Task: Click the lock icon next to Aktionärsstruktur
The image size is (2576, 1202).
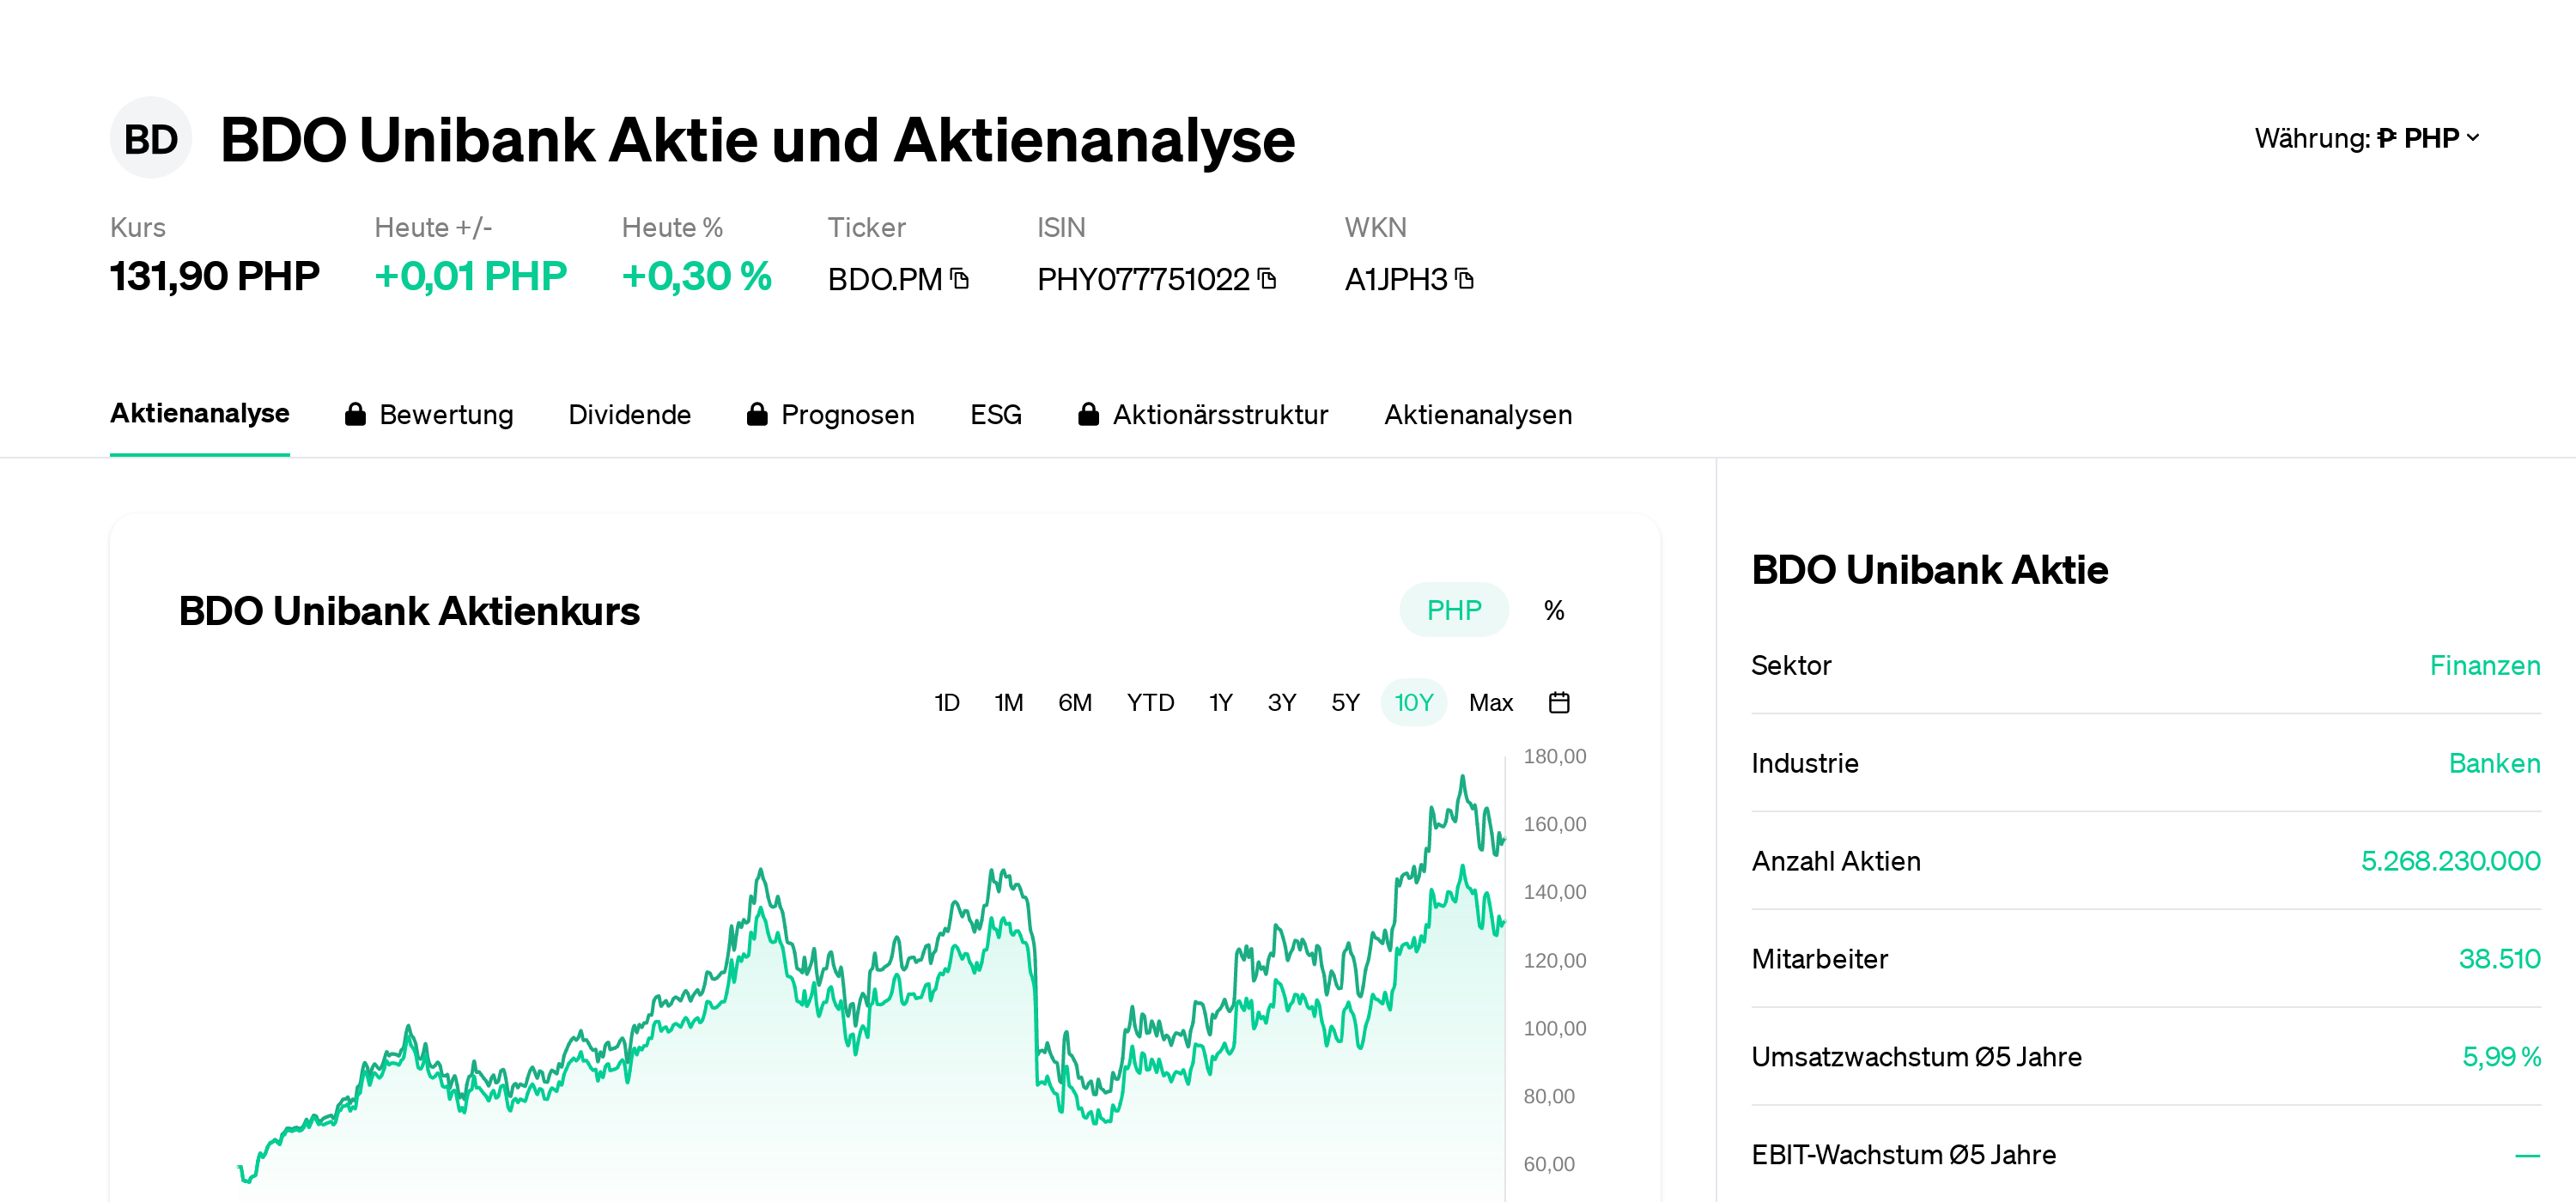Action: (x=1089, y=414)
